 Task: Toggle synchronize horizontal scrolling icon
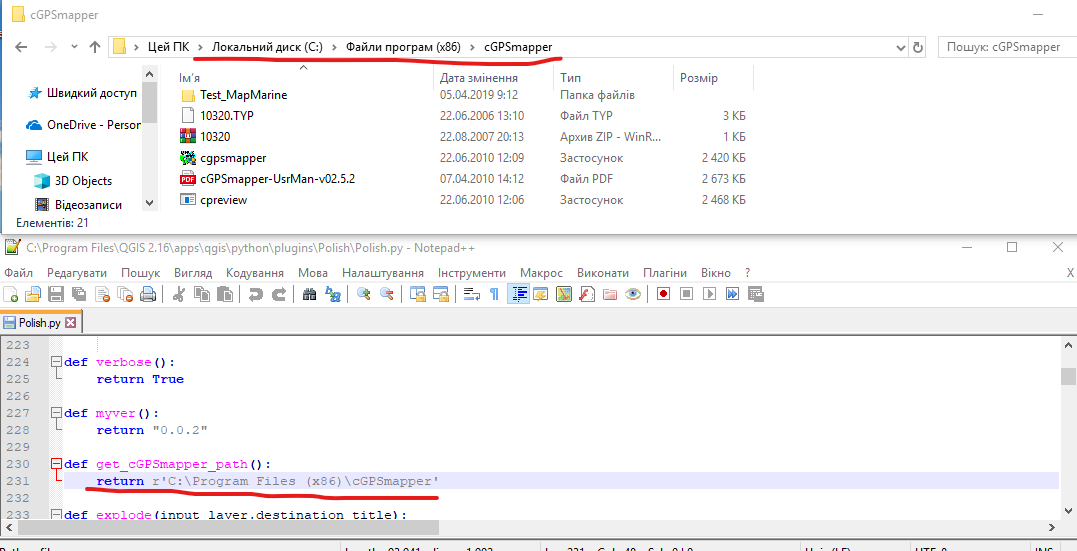tap(440, 294)
